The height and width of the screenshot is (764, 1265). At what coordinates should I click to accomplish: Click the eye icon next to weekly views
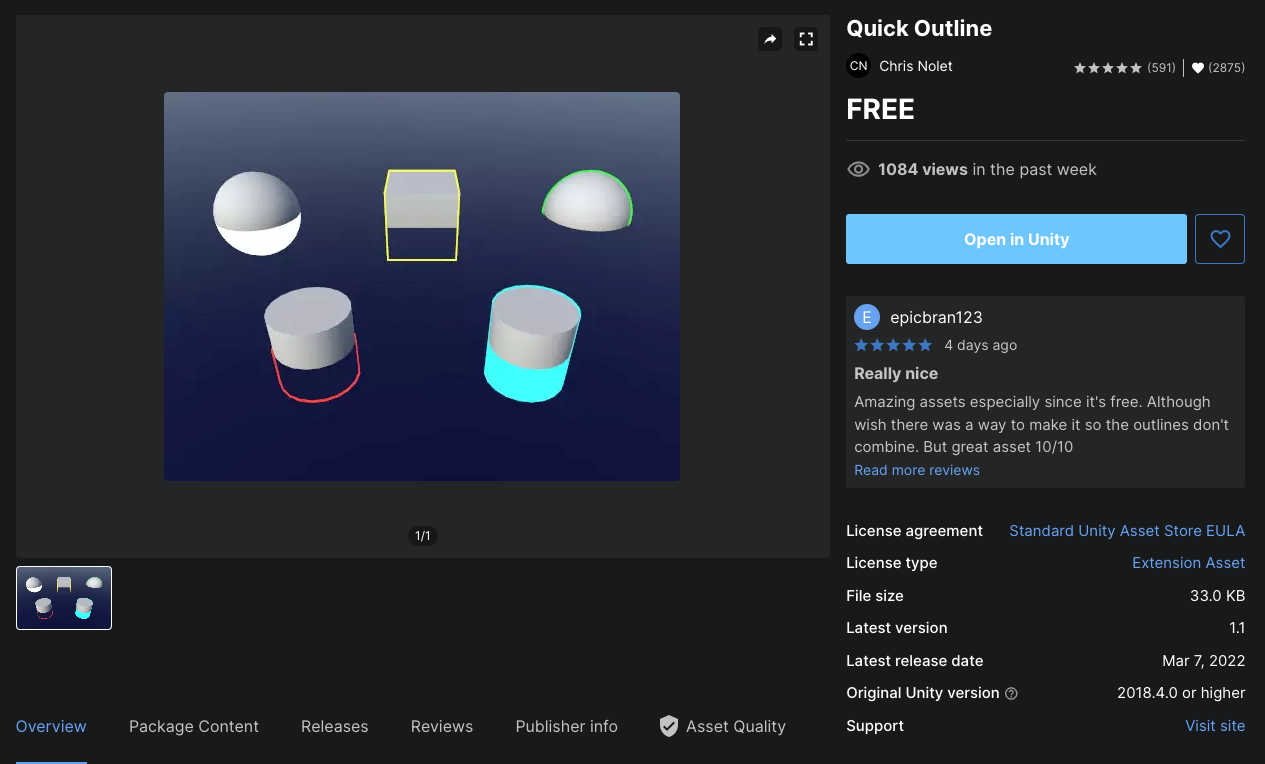pos(858,169)
